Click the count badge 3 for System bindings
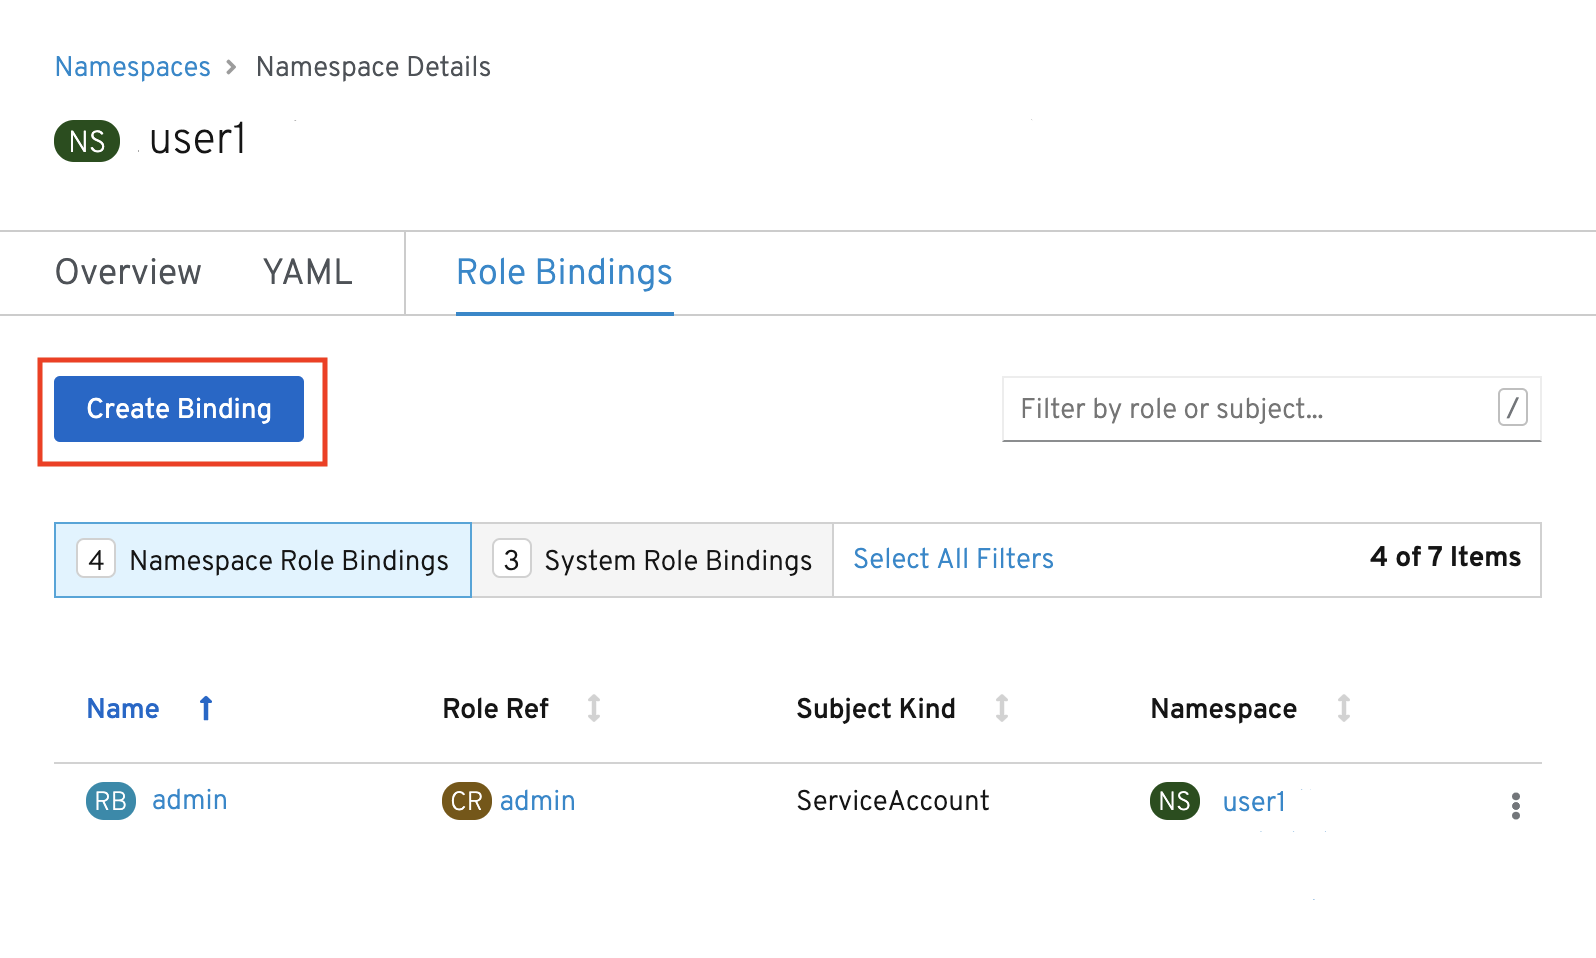Viewport: 1596px width, 958px height. pos(511,560)
